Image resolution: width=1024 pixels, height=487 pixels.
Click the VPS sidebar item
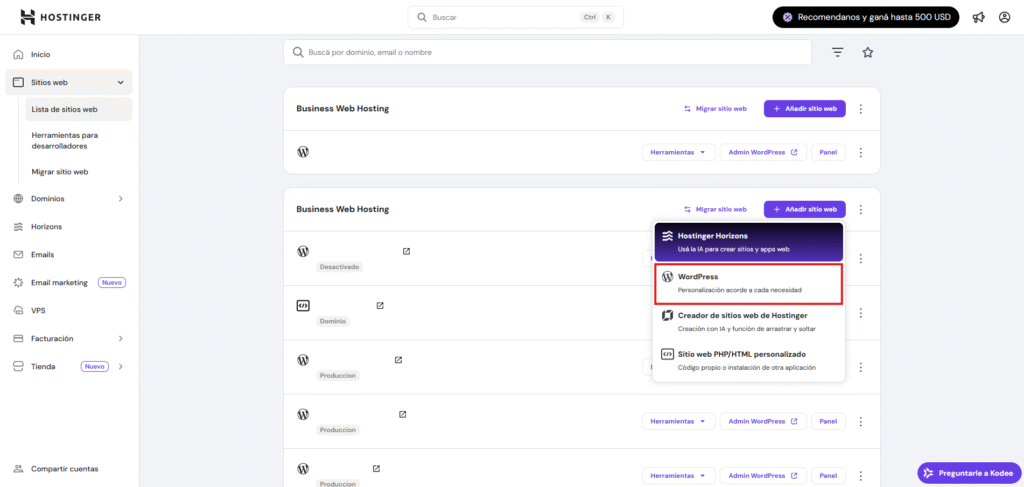[x=38, y=310]
